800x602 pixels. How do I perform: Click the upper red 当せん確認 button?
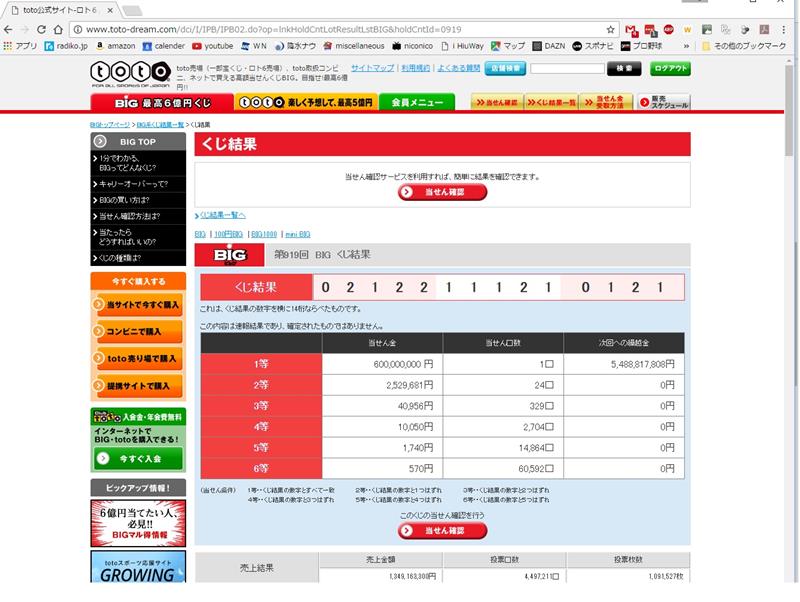pyautogui.click(x=442, y=192)
